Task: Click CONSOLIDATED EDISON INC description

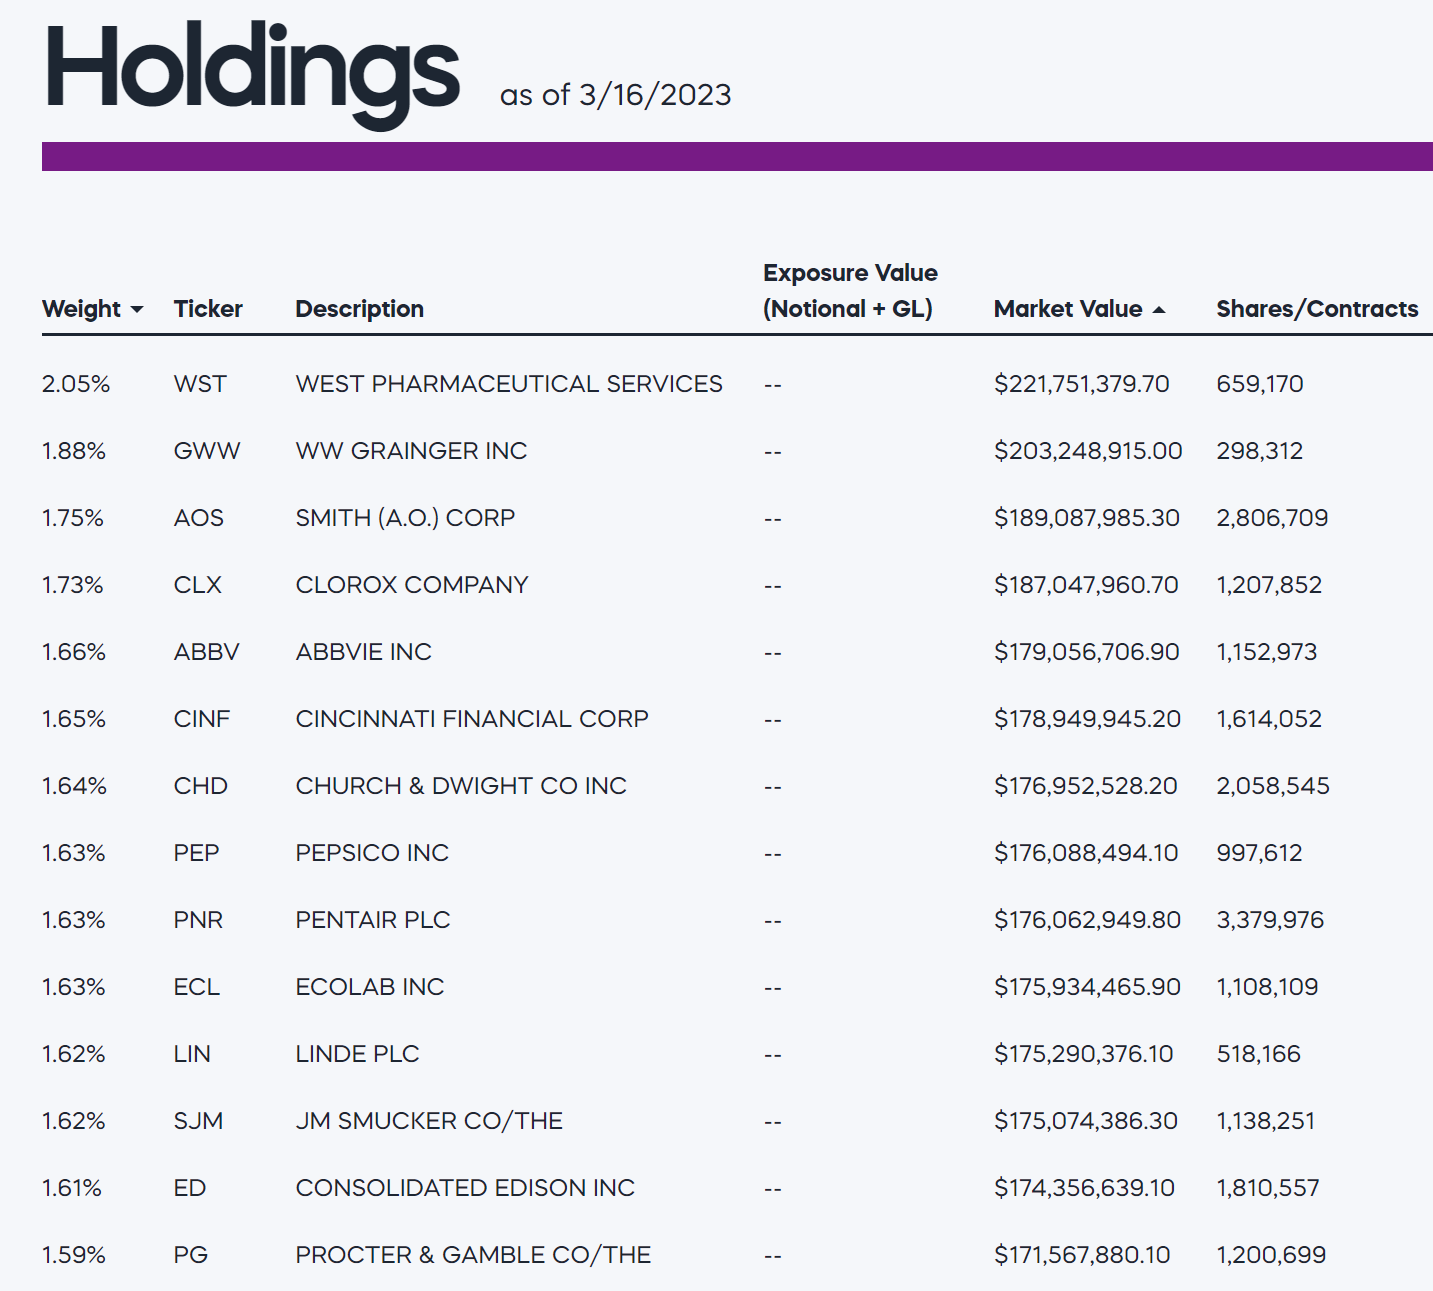Action: pos(465,1188)
